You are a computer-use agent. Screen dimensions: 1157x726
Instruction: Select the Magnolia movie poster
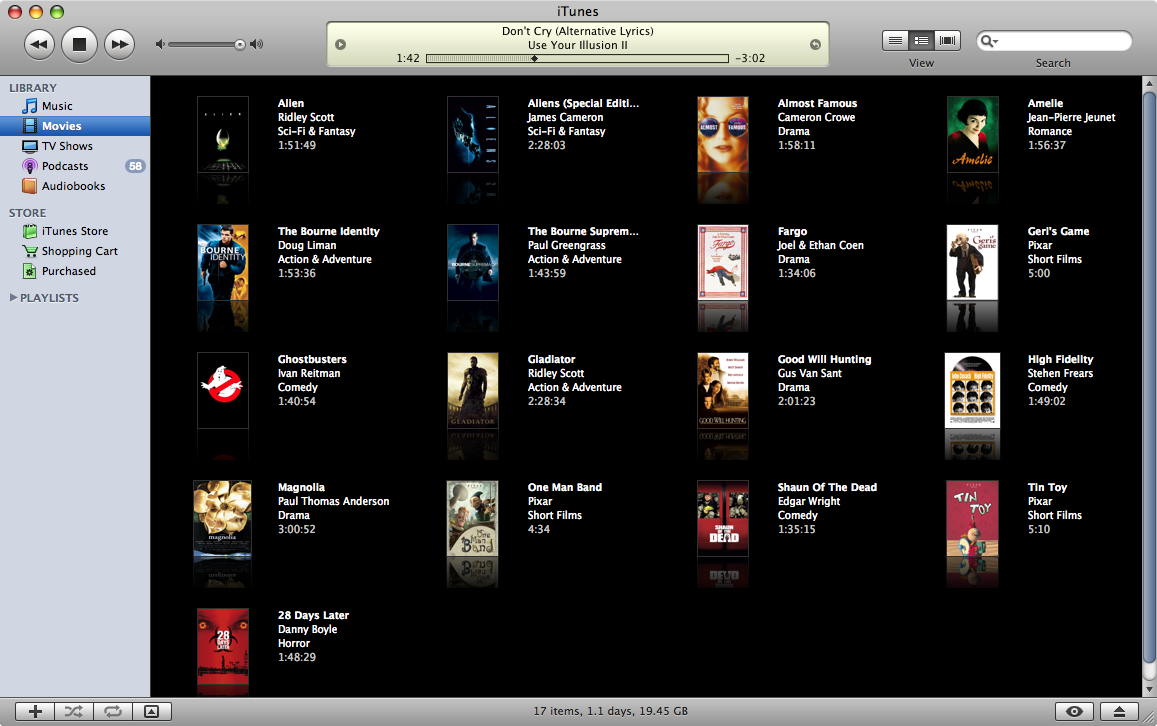tap(222, 518)
